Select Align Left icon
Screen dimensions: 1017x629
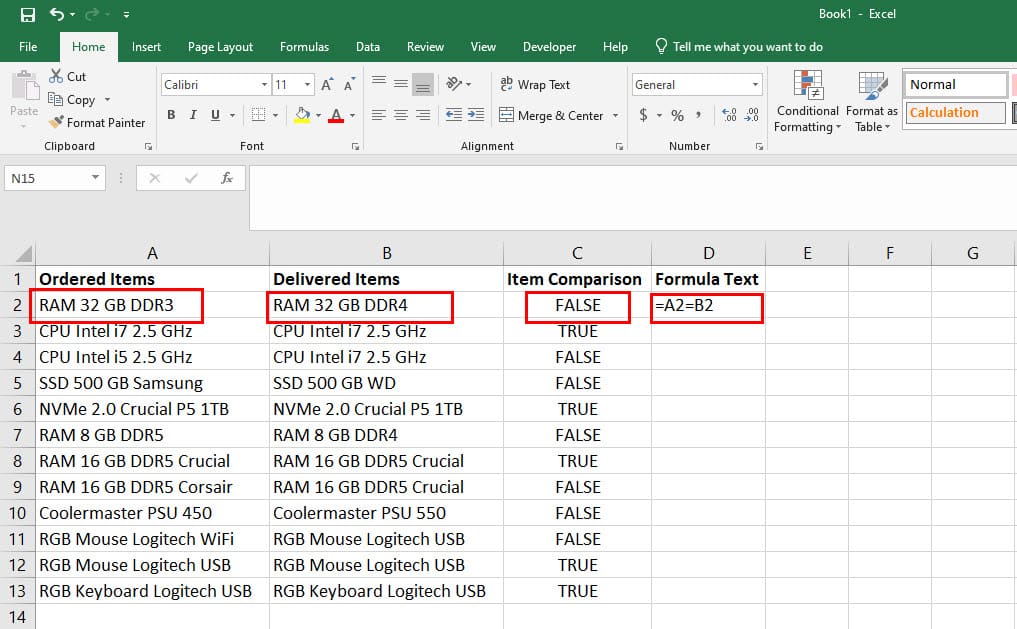pos(379,115)
